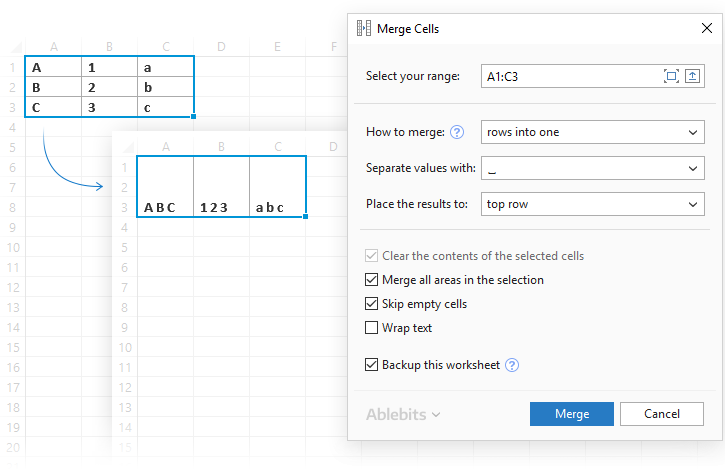Select cell containing 2 in source table
The width and height of the screenshot is (725, 469).
coord(109,87)
